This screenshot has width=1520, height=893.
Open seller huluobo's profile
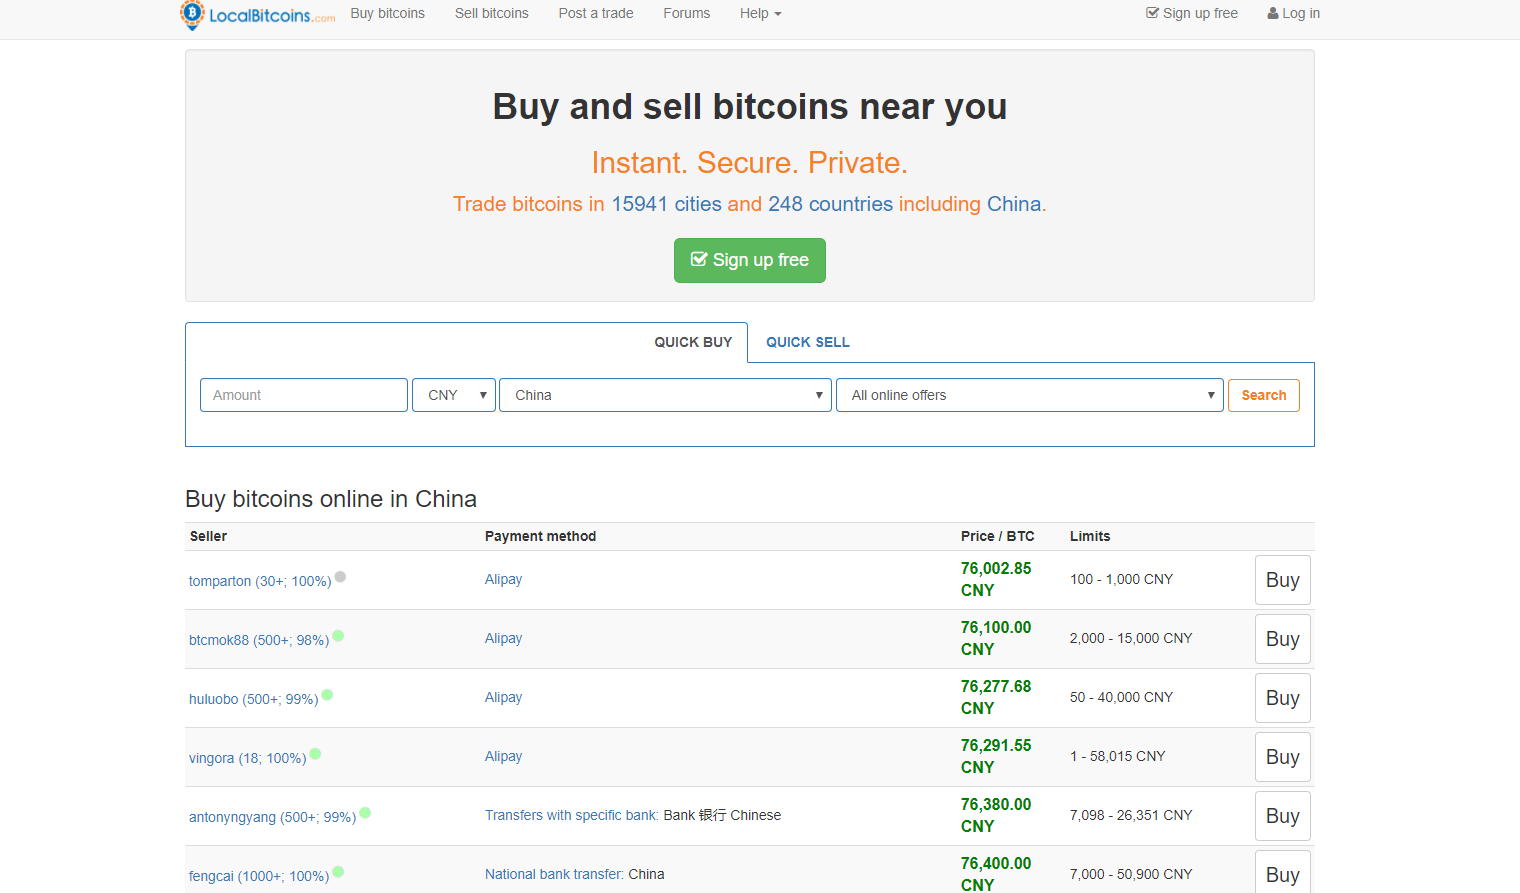tap(254, 699)
